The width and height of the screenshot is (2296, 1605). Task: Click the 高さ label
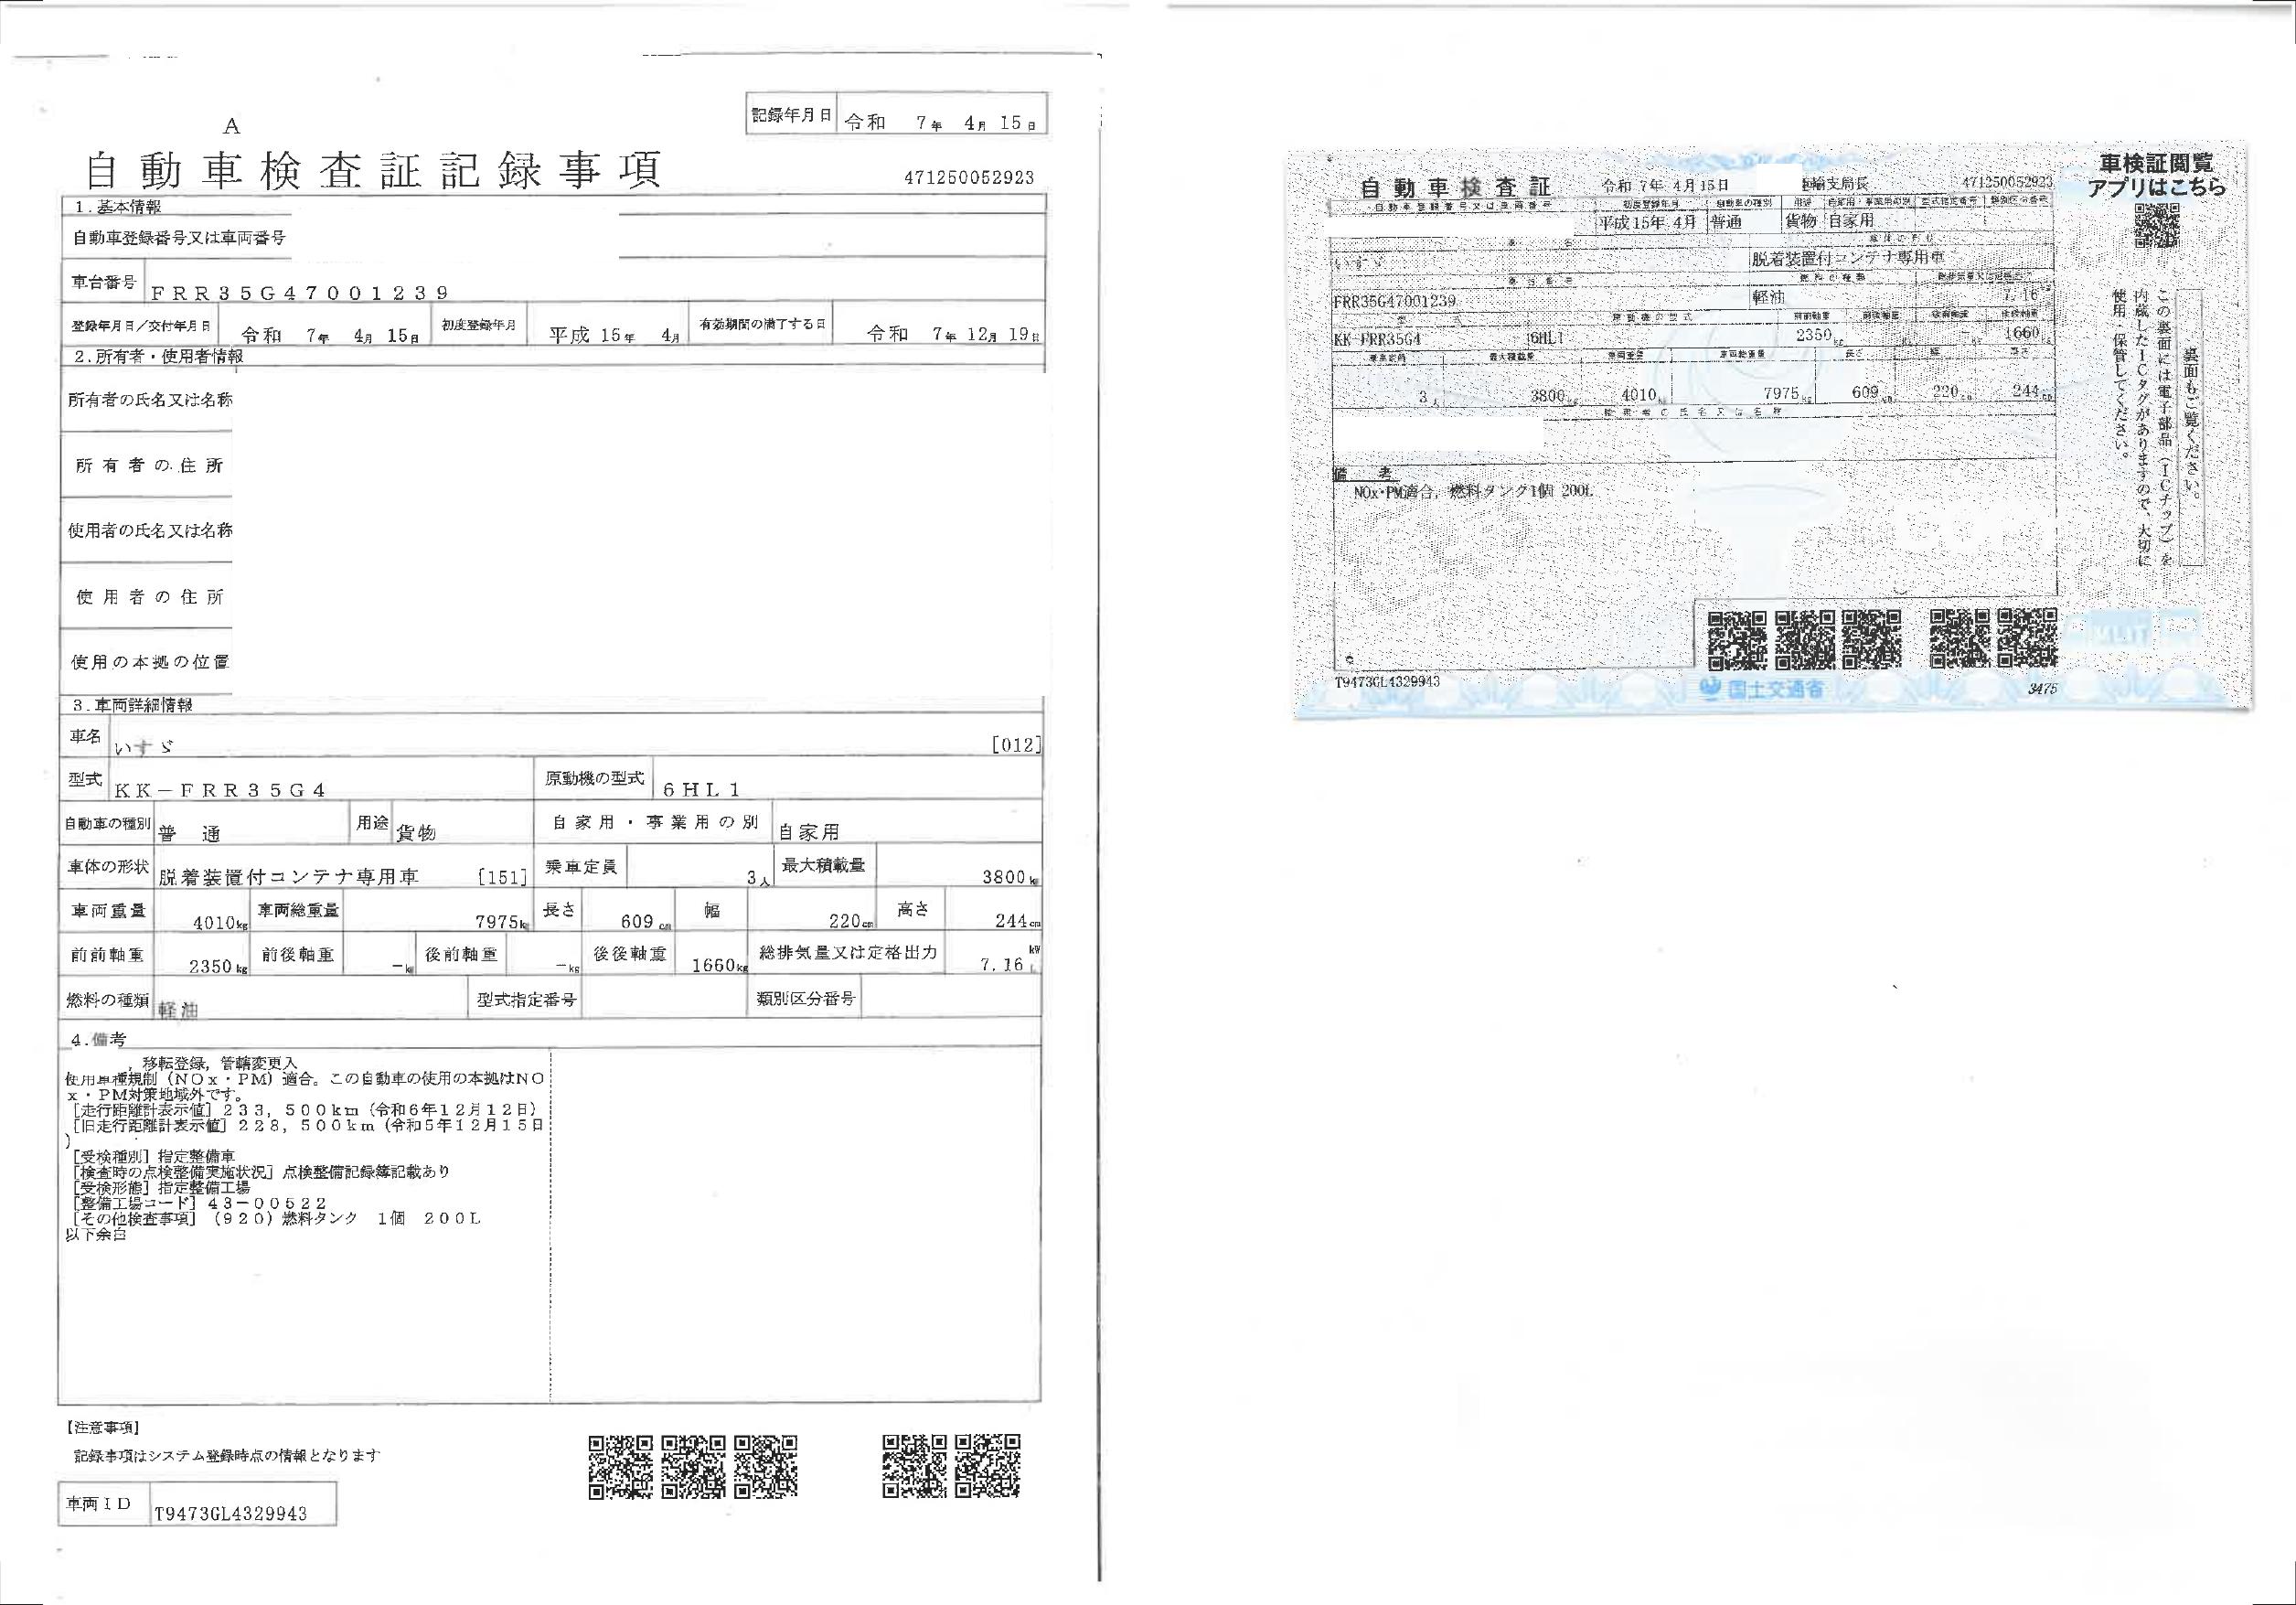(x=914, y=908)
